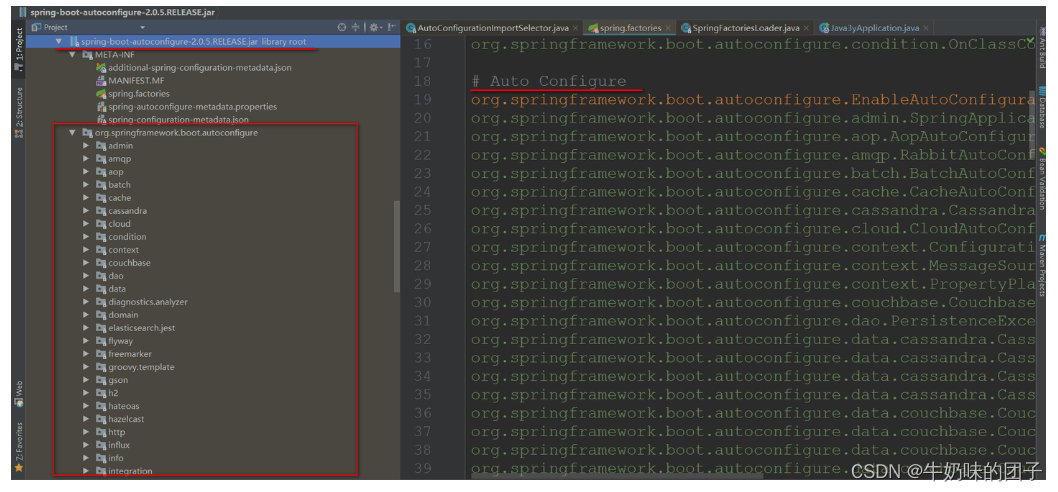Open the 1: Project tool window tab
Viewport: 1058px width, 492px height.
click(19, 48)
